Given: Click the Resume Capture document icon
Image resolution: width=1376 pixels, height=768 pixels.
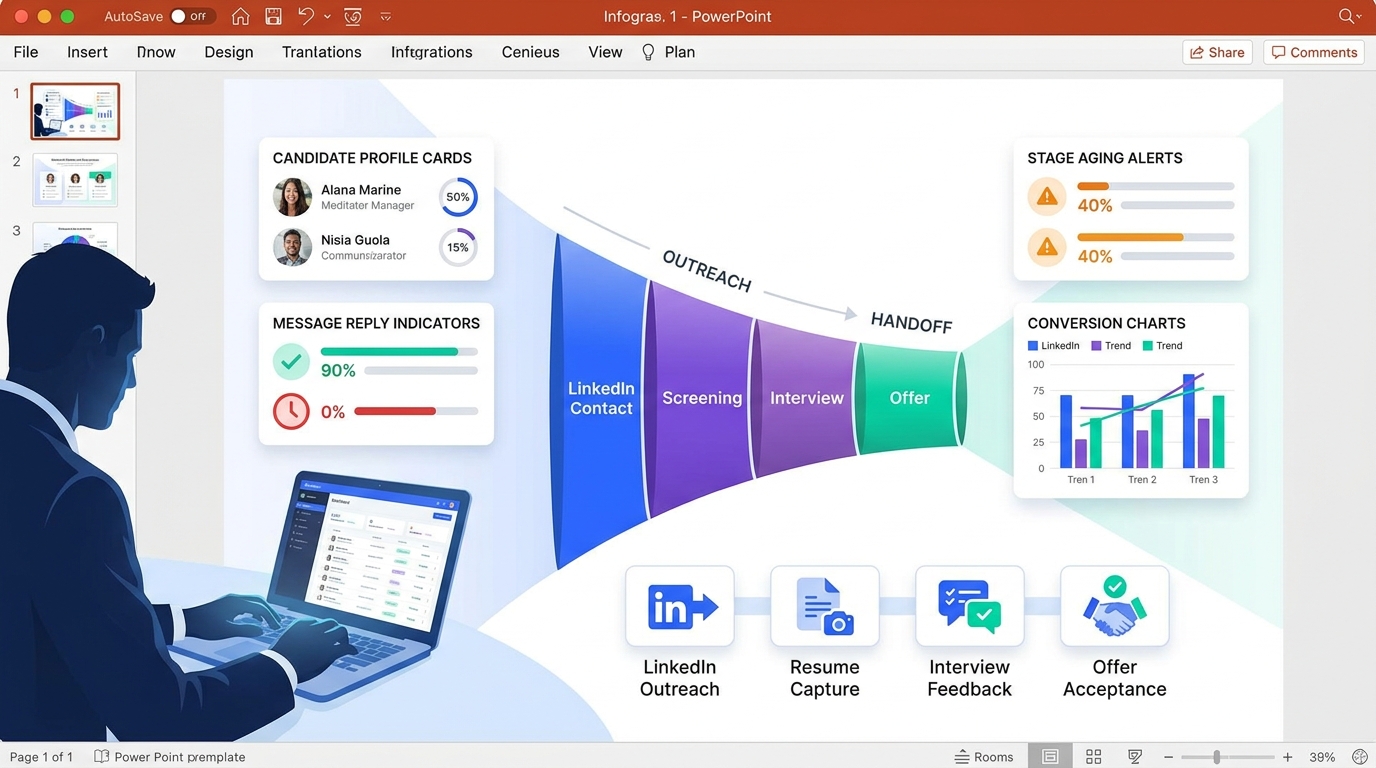Looking at the screenshot, I should [x=825, y=606].
